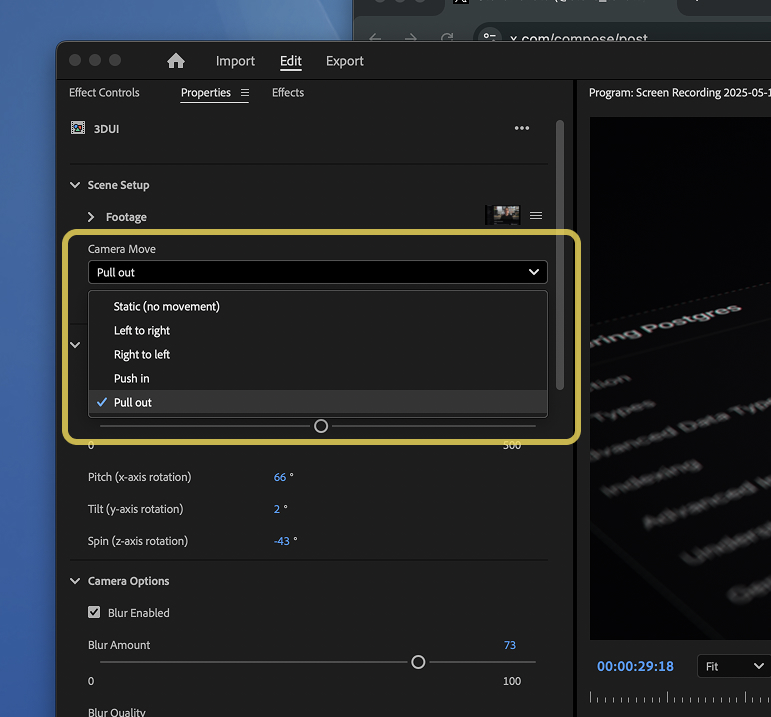Viewport: 771px width, 717px height.
Task: Open the Export tab
Action: click(x=345, y=61)
